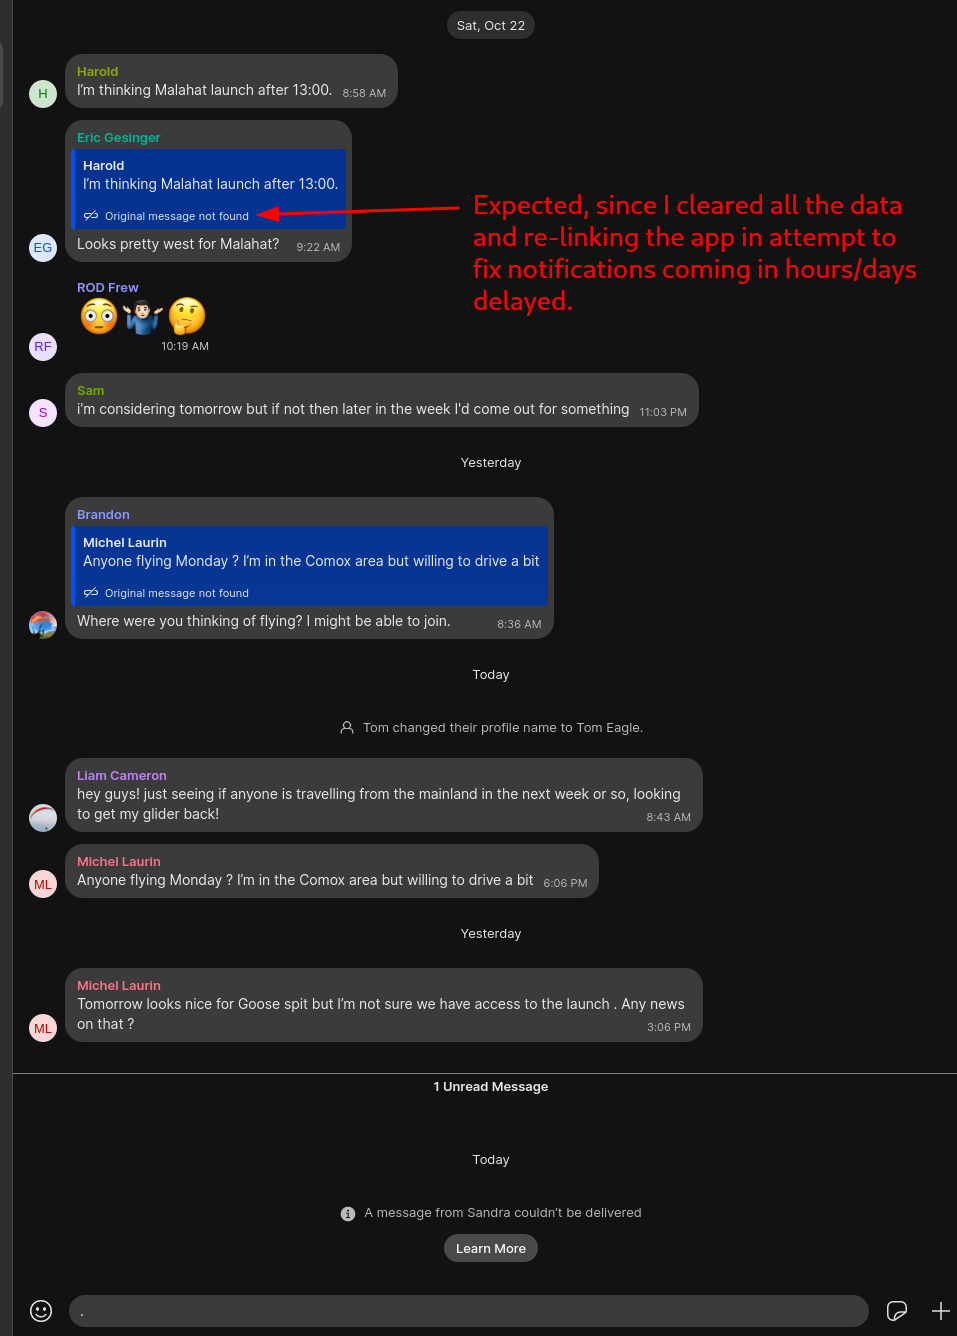Click Liam Cameron's profile picture

pos(42,817)
